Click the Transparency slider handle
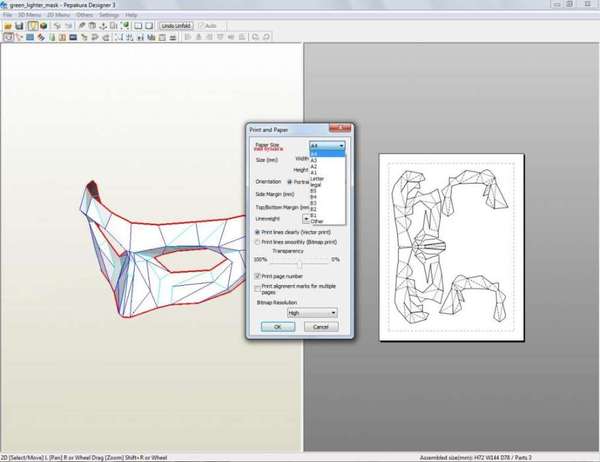This screenshot has width=600, height=462. (299, 264)
